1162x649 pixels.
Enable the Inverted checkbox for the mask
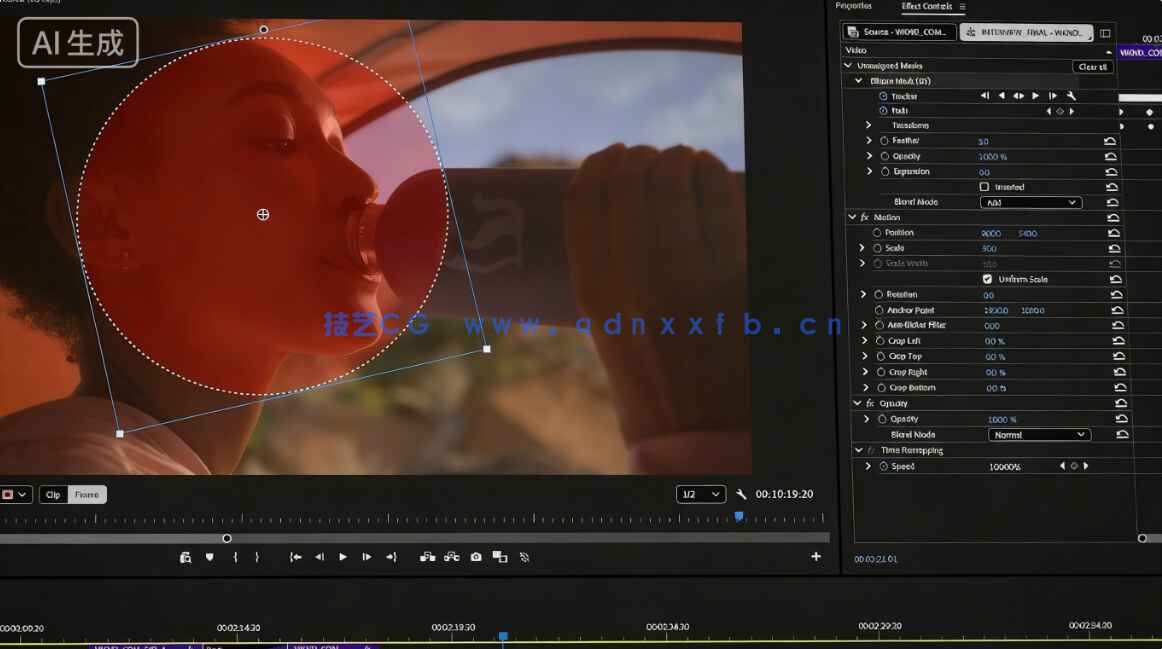[x=984, y=186]
